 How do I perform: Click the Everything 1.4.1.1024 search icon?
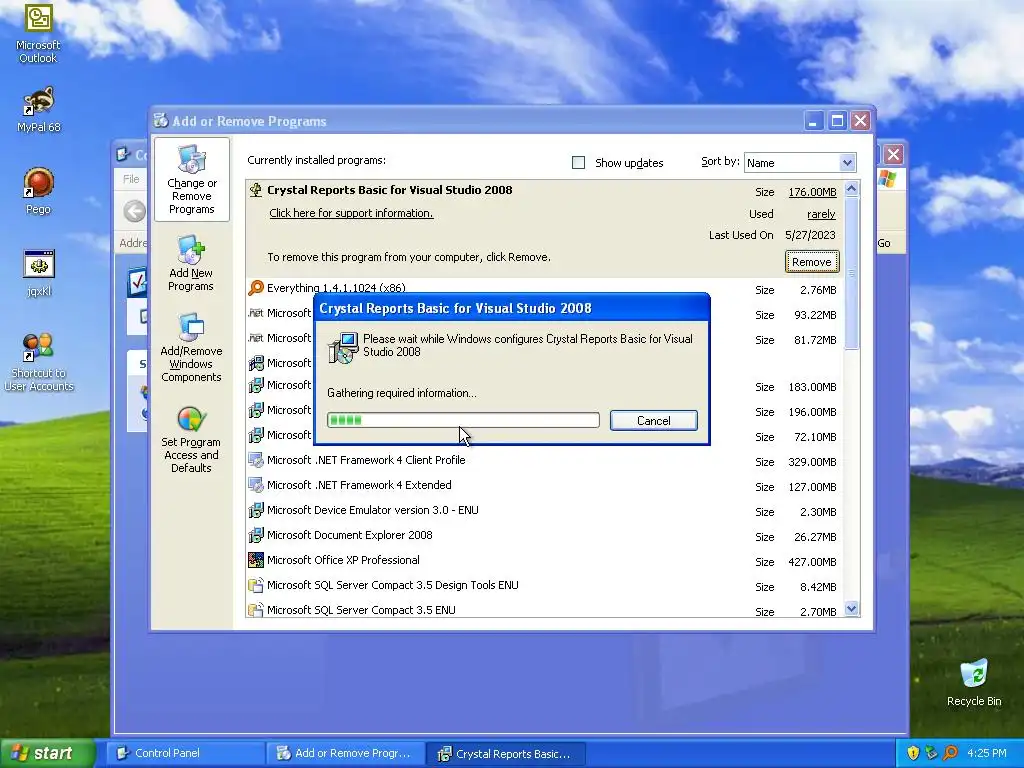256,287
